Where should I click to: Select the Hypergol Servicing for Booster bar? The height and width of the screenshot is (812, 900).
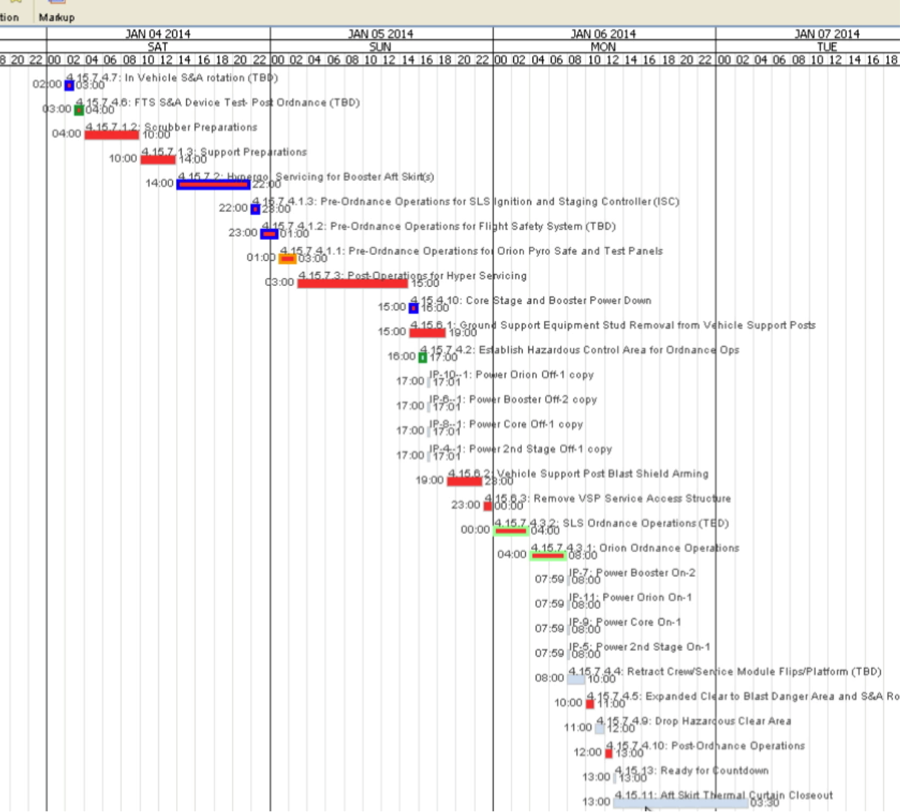pos(212,184)
